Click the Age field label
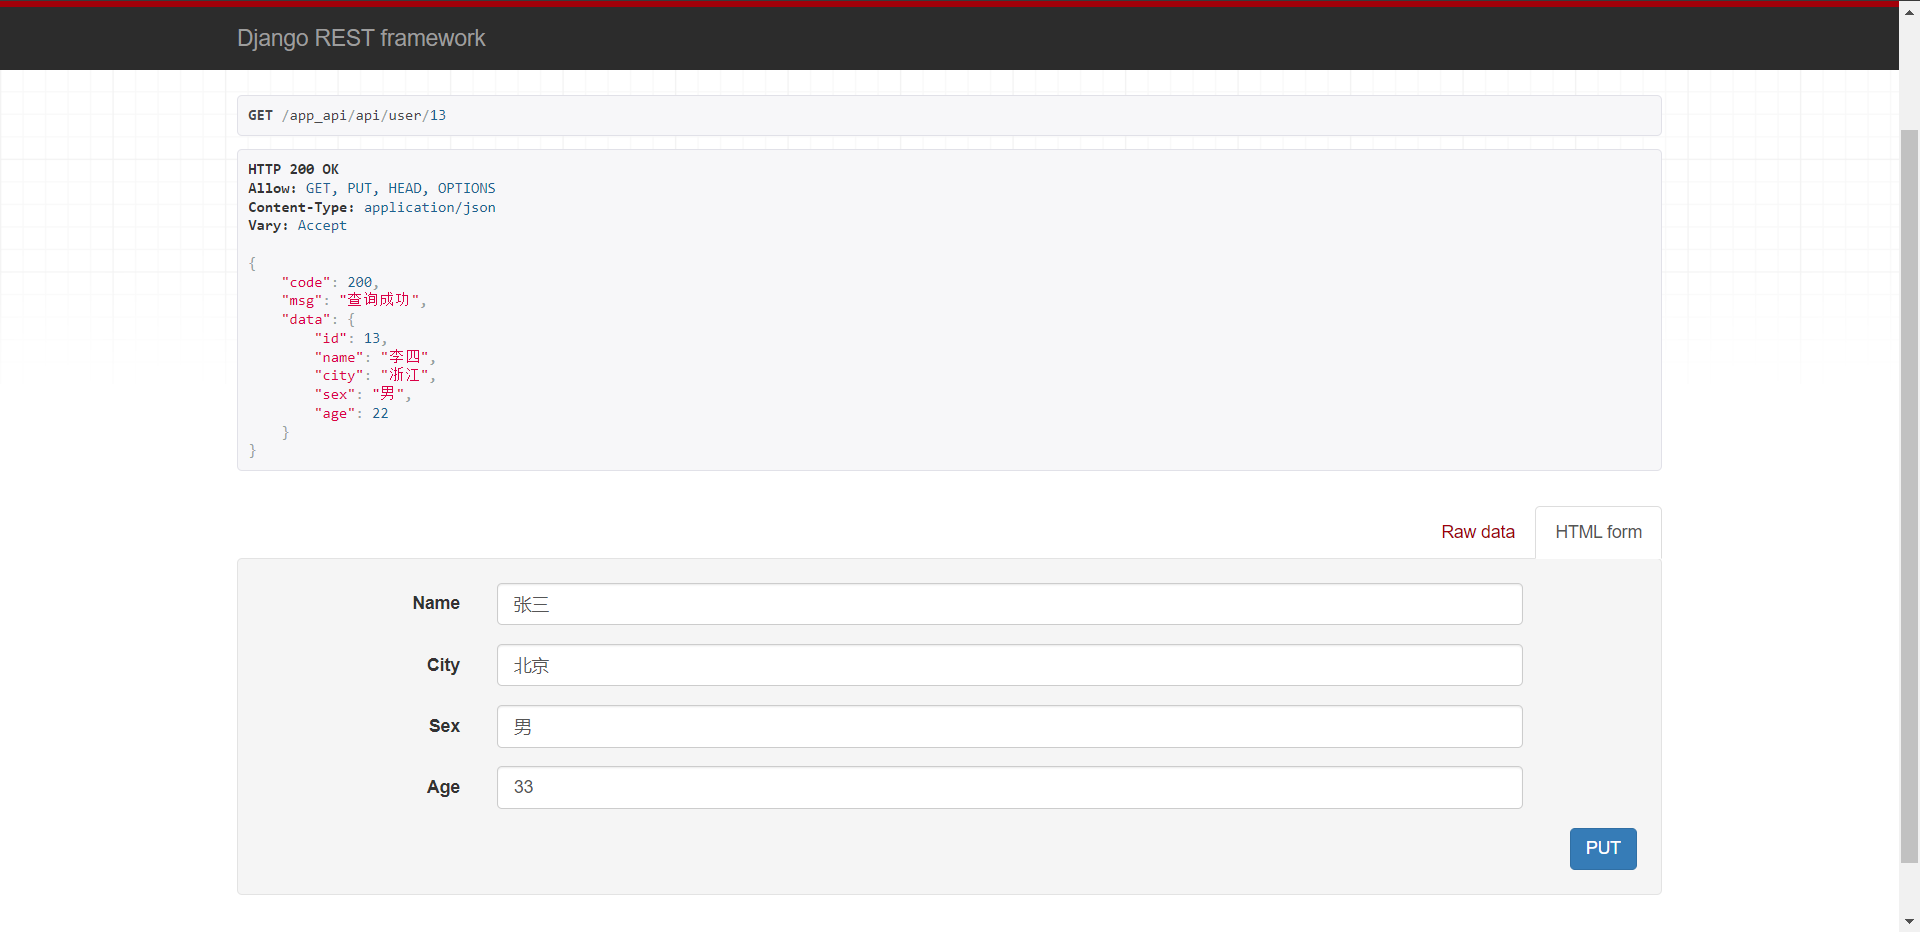This screenshot has width=1920, height=932. pyautogui.click(x=443, y=787)
